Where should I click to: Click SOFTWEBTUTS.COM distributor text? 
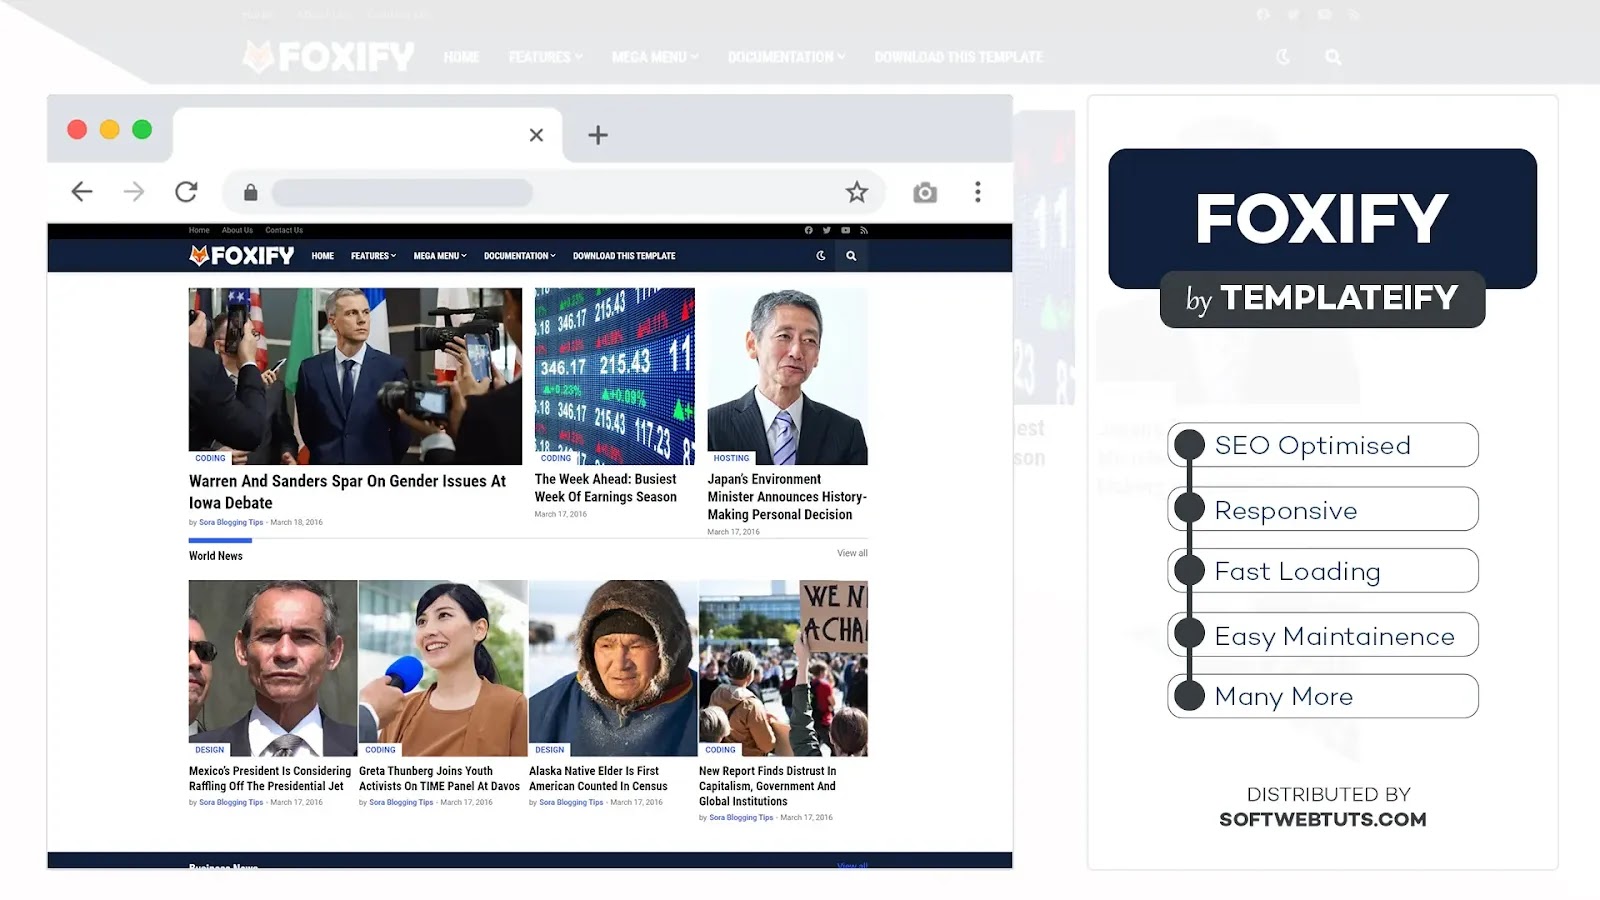[x=1323, y=819]
